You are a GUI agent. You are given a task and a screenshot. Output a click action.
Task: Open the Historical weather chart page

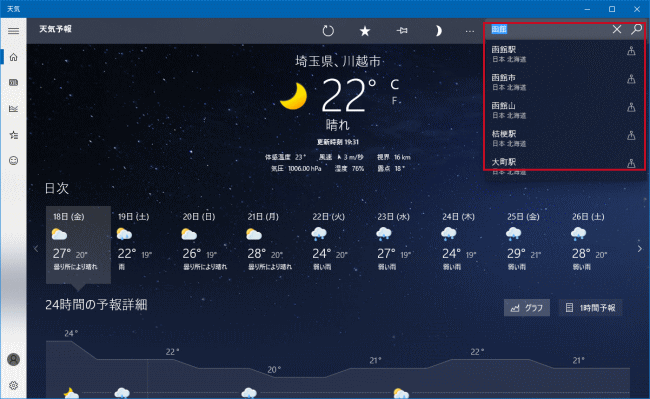point(13,109)
